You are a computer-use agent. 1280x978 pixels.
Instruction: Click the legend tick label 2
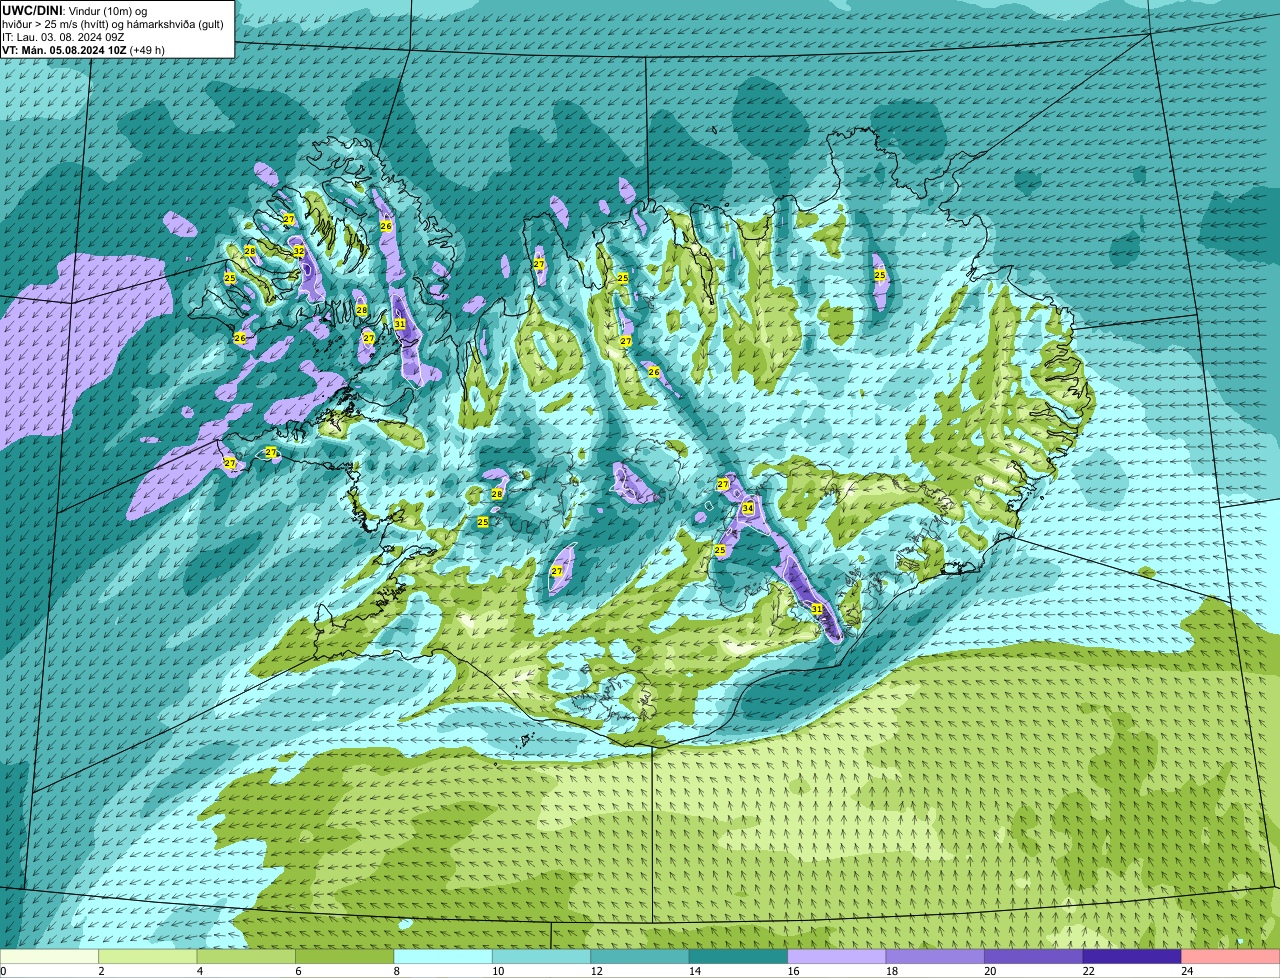point(101,971)
